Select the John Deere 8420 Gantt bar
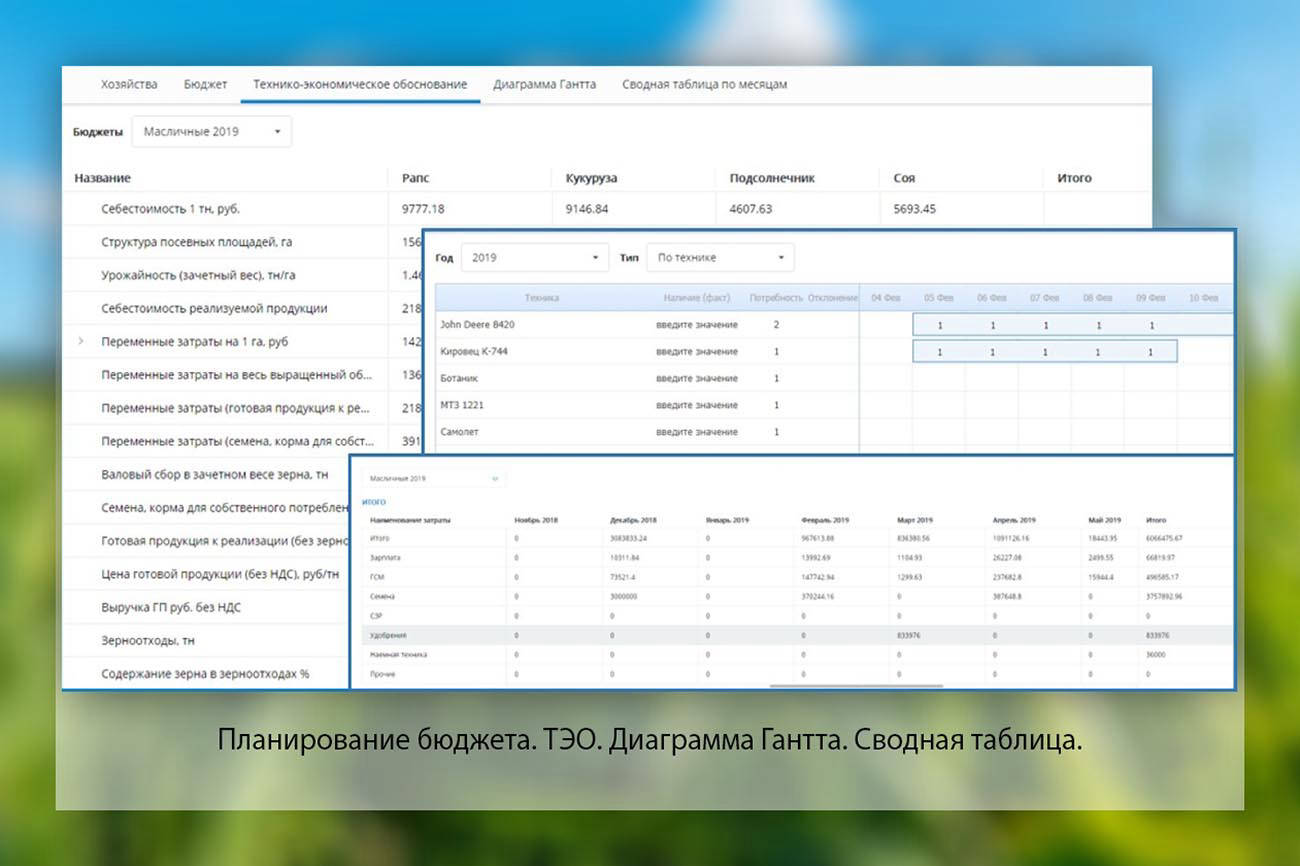1300x866 pixels. (1070, 325)
